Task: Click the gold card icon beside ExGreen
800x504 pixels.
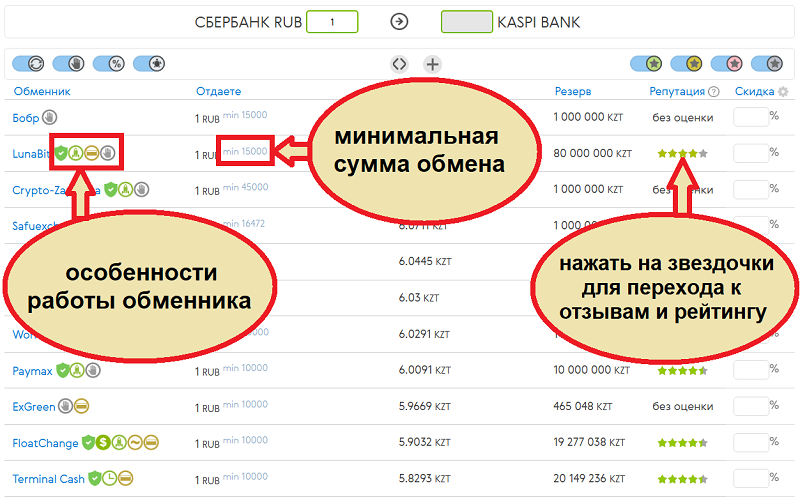Action: pyautogui.click(x=82, y=406)
